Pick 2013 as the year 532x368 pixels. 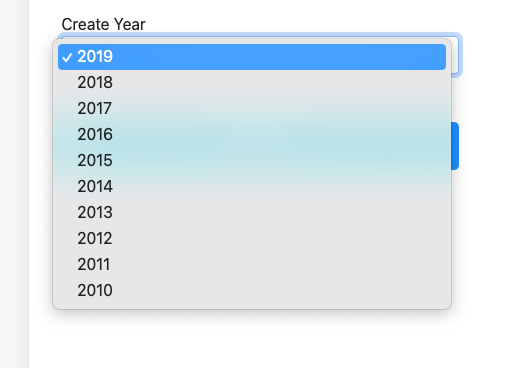252,212
